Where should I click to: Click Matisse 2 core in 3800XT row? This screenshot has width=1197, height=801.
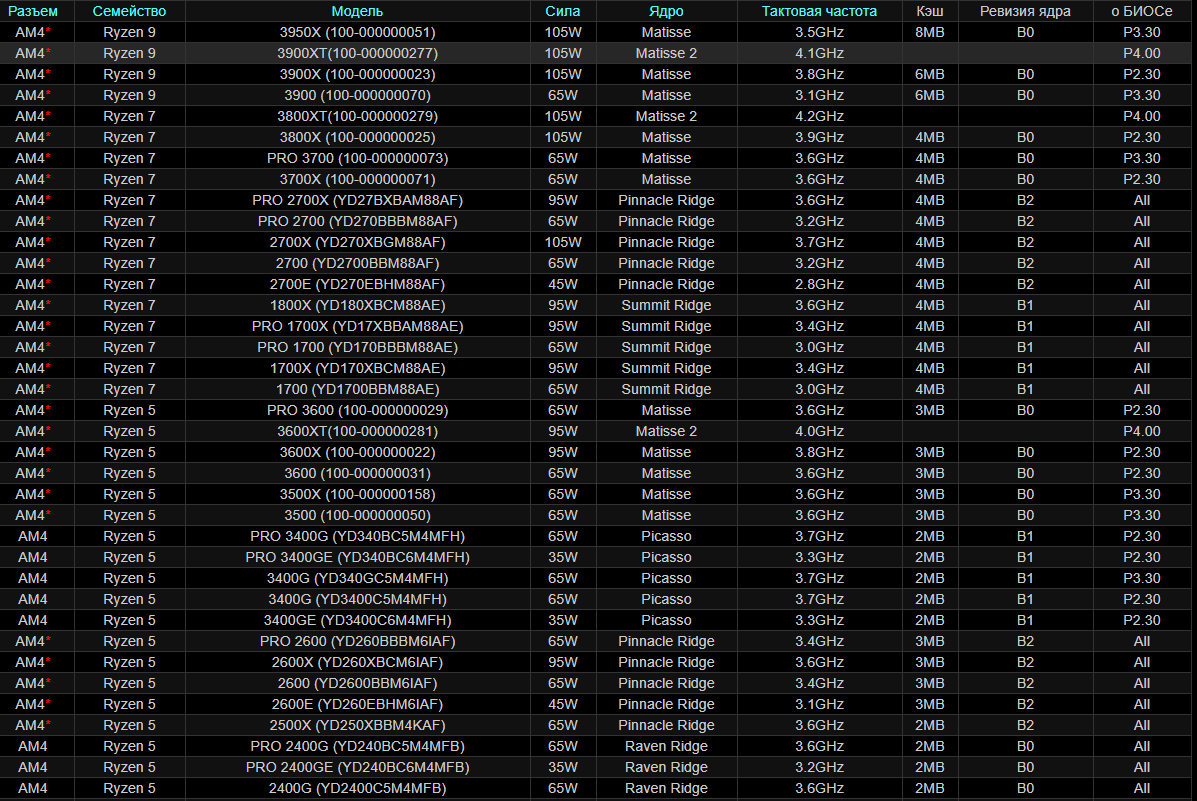click(x=666, y=116)
